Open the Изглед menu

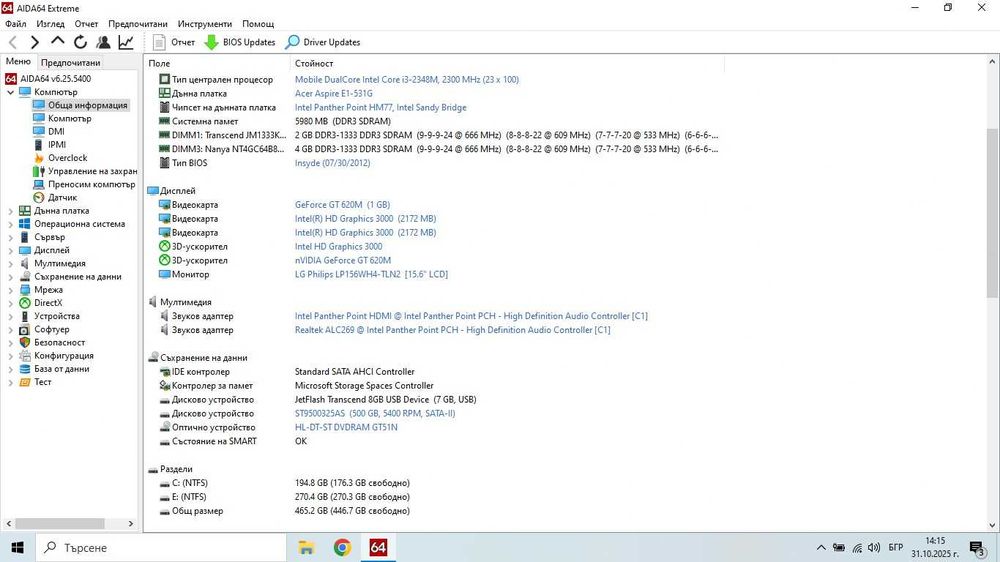[50, 24]
